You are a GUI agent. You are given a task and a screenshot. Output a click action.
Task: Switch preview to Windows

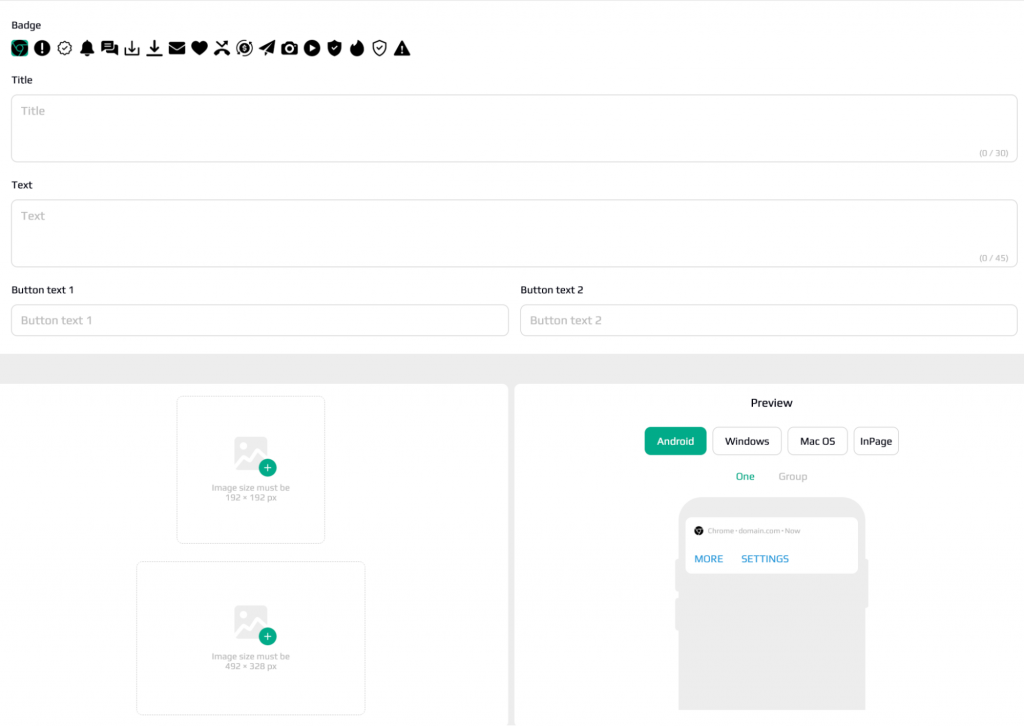747,441
